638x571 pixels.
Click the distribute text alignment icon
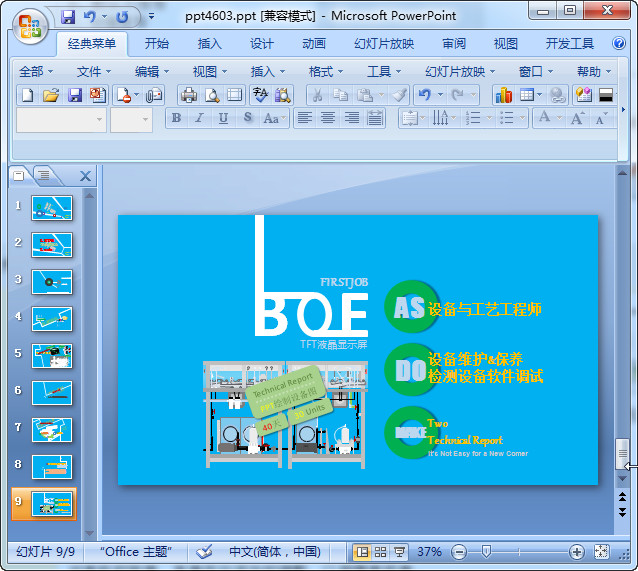[375, 118]
